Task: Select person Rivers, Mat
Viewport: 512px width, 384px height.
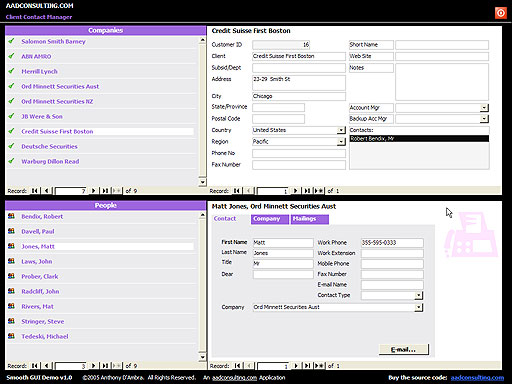Action: [37, 306]
